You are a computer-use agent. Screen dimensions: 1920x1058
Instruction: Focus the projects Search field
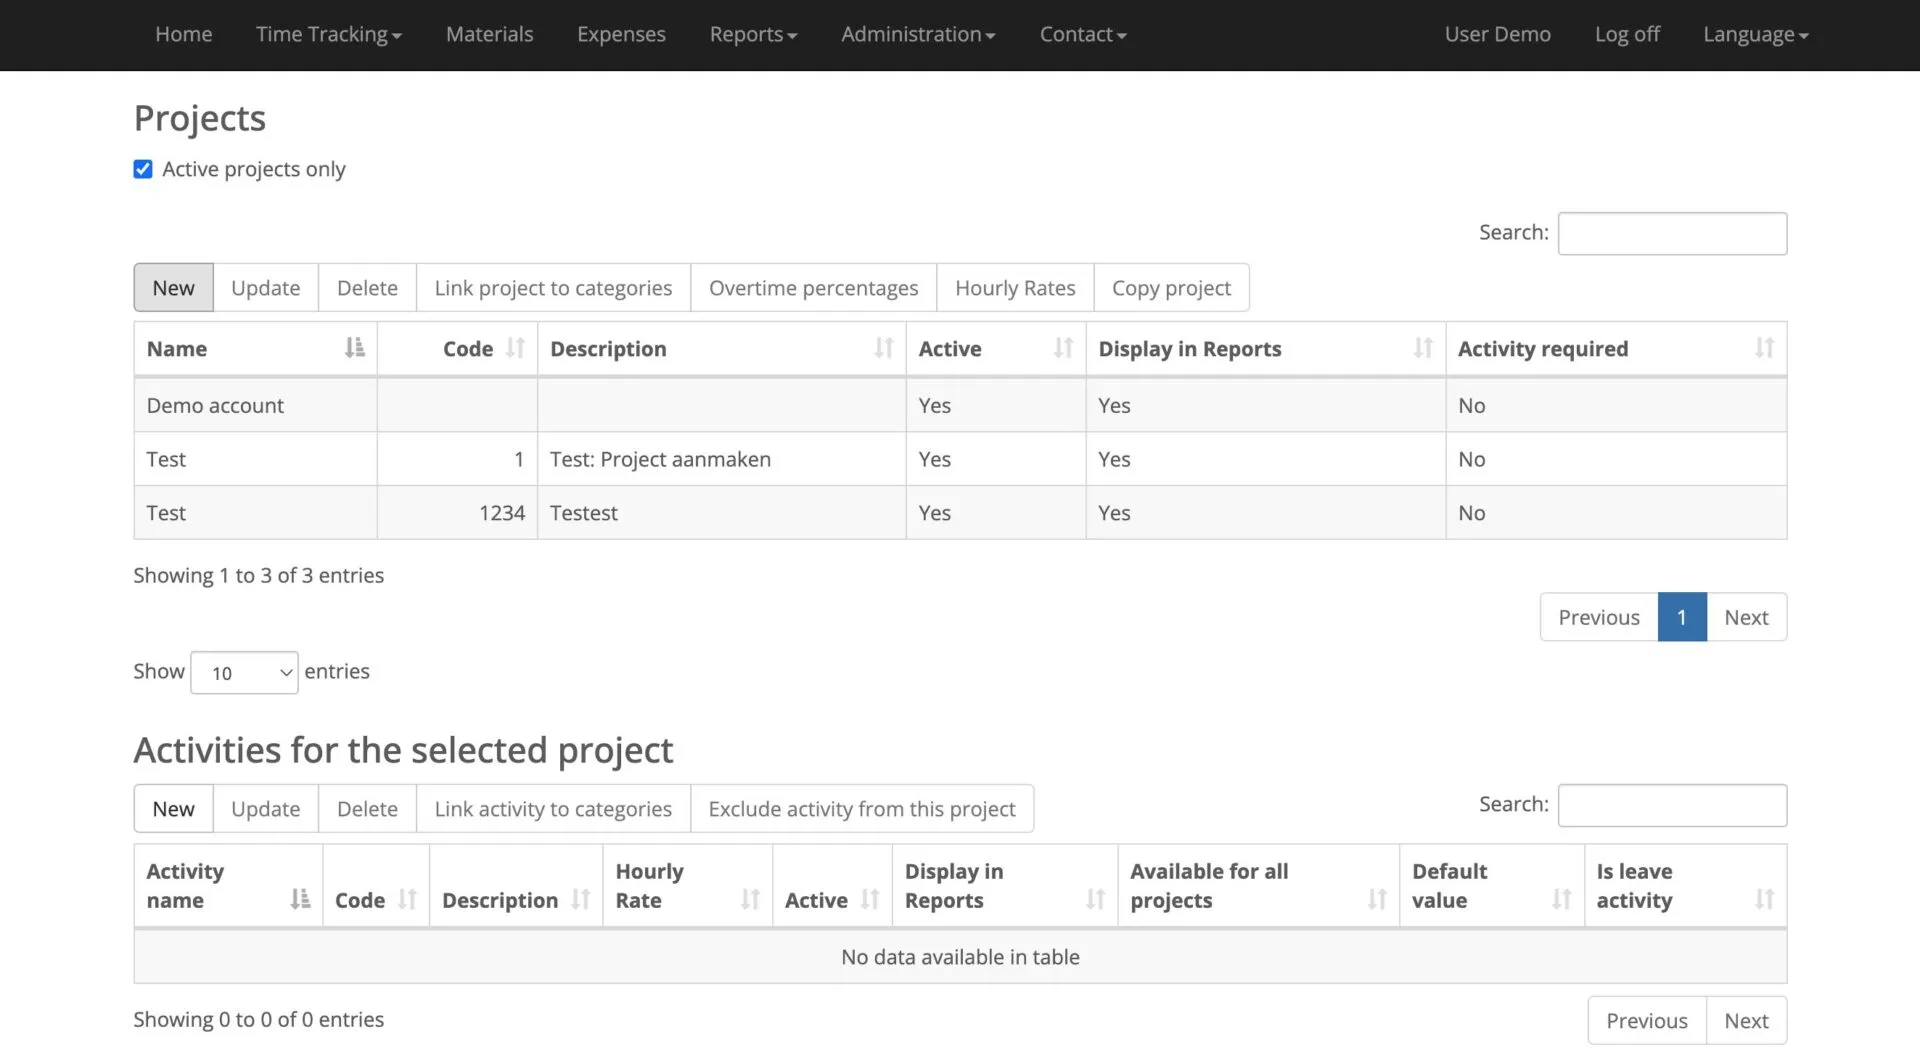click(x=1671, y=234)
